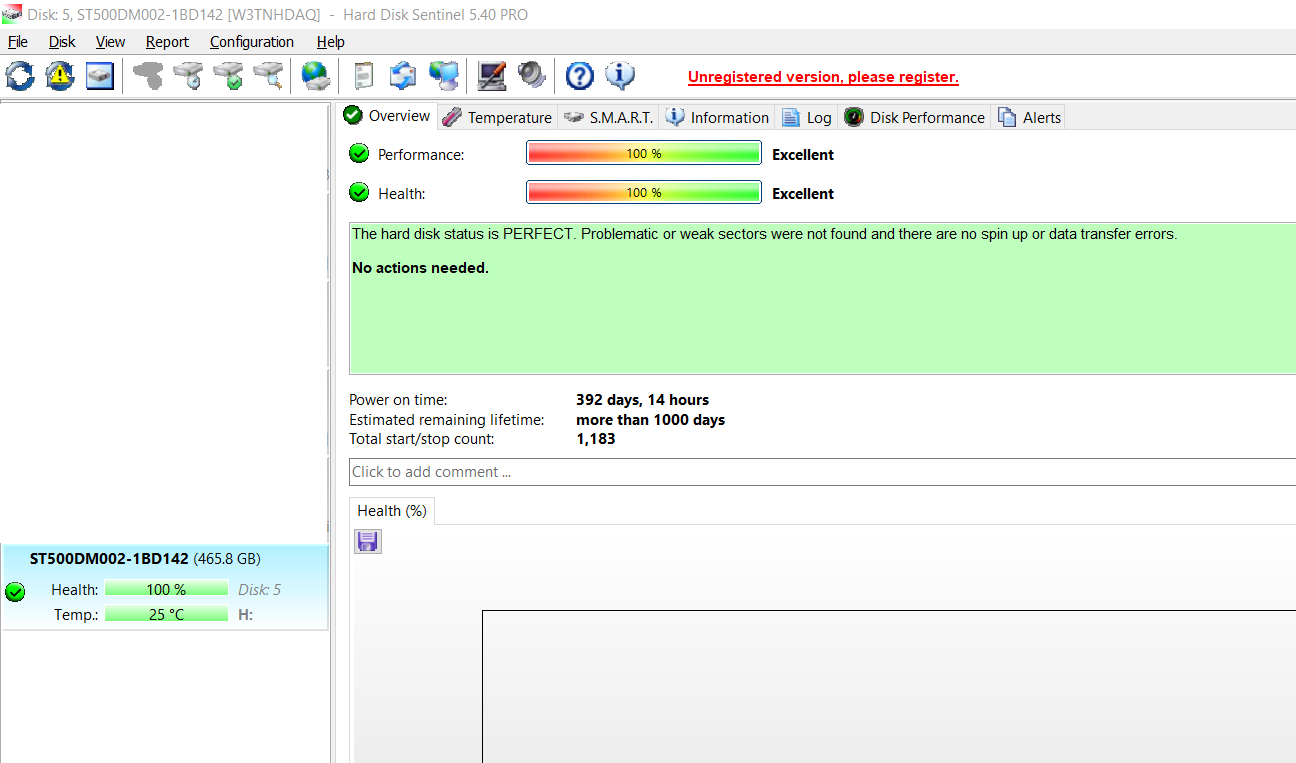Click the blue arrows send toolbar icon

[403, 75]
